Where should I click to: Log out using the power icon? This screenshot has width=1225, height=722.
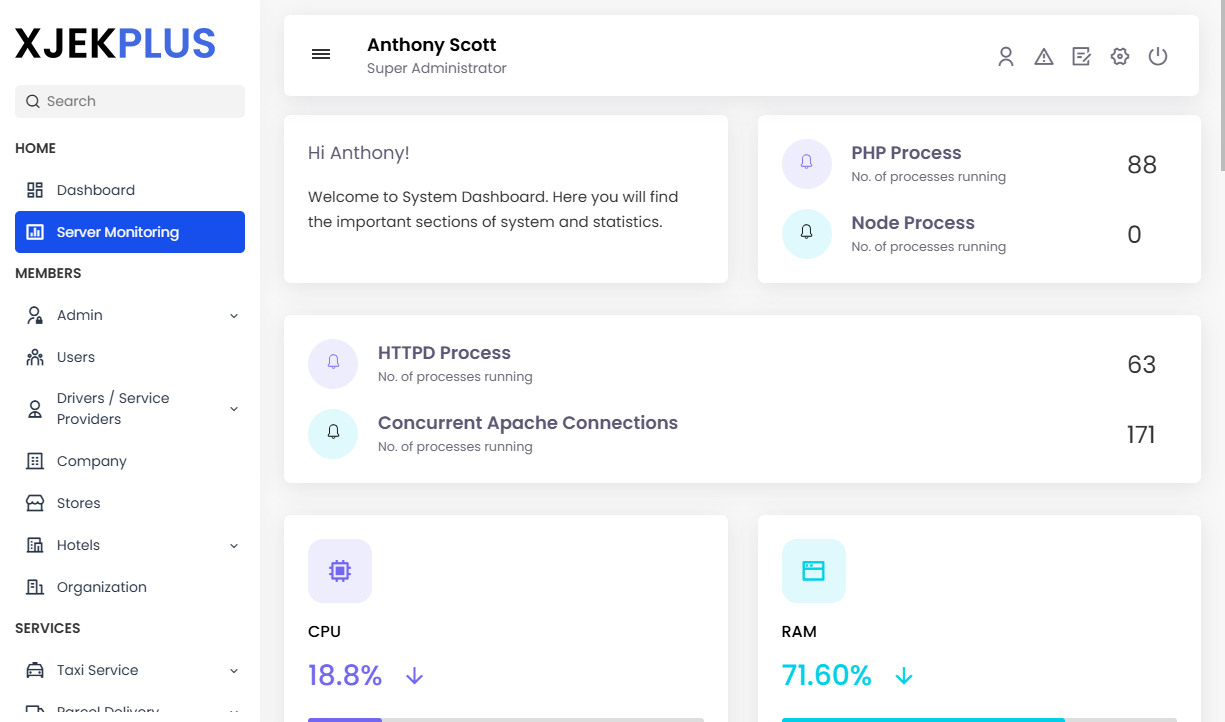[x=1157, y=56]
